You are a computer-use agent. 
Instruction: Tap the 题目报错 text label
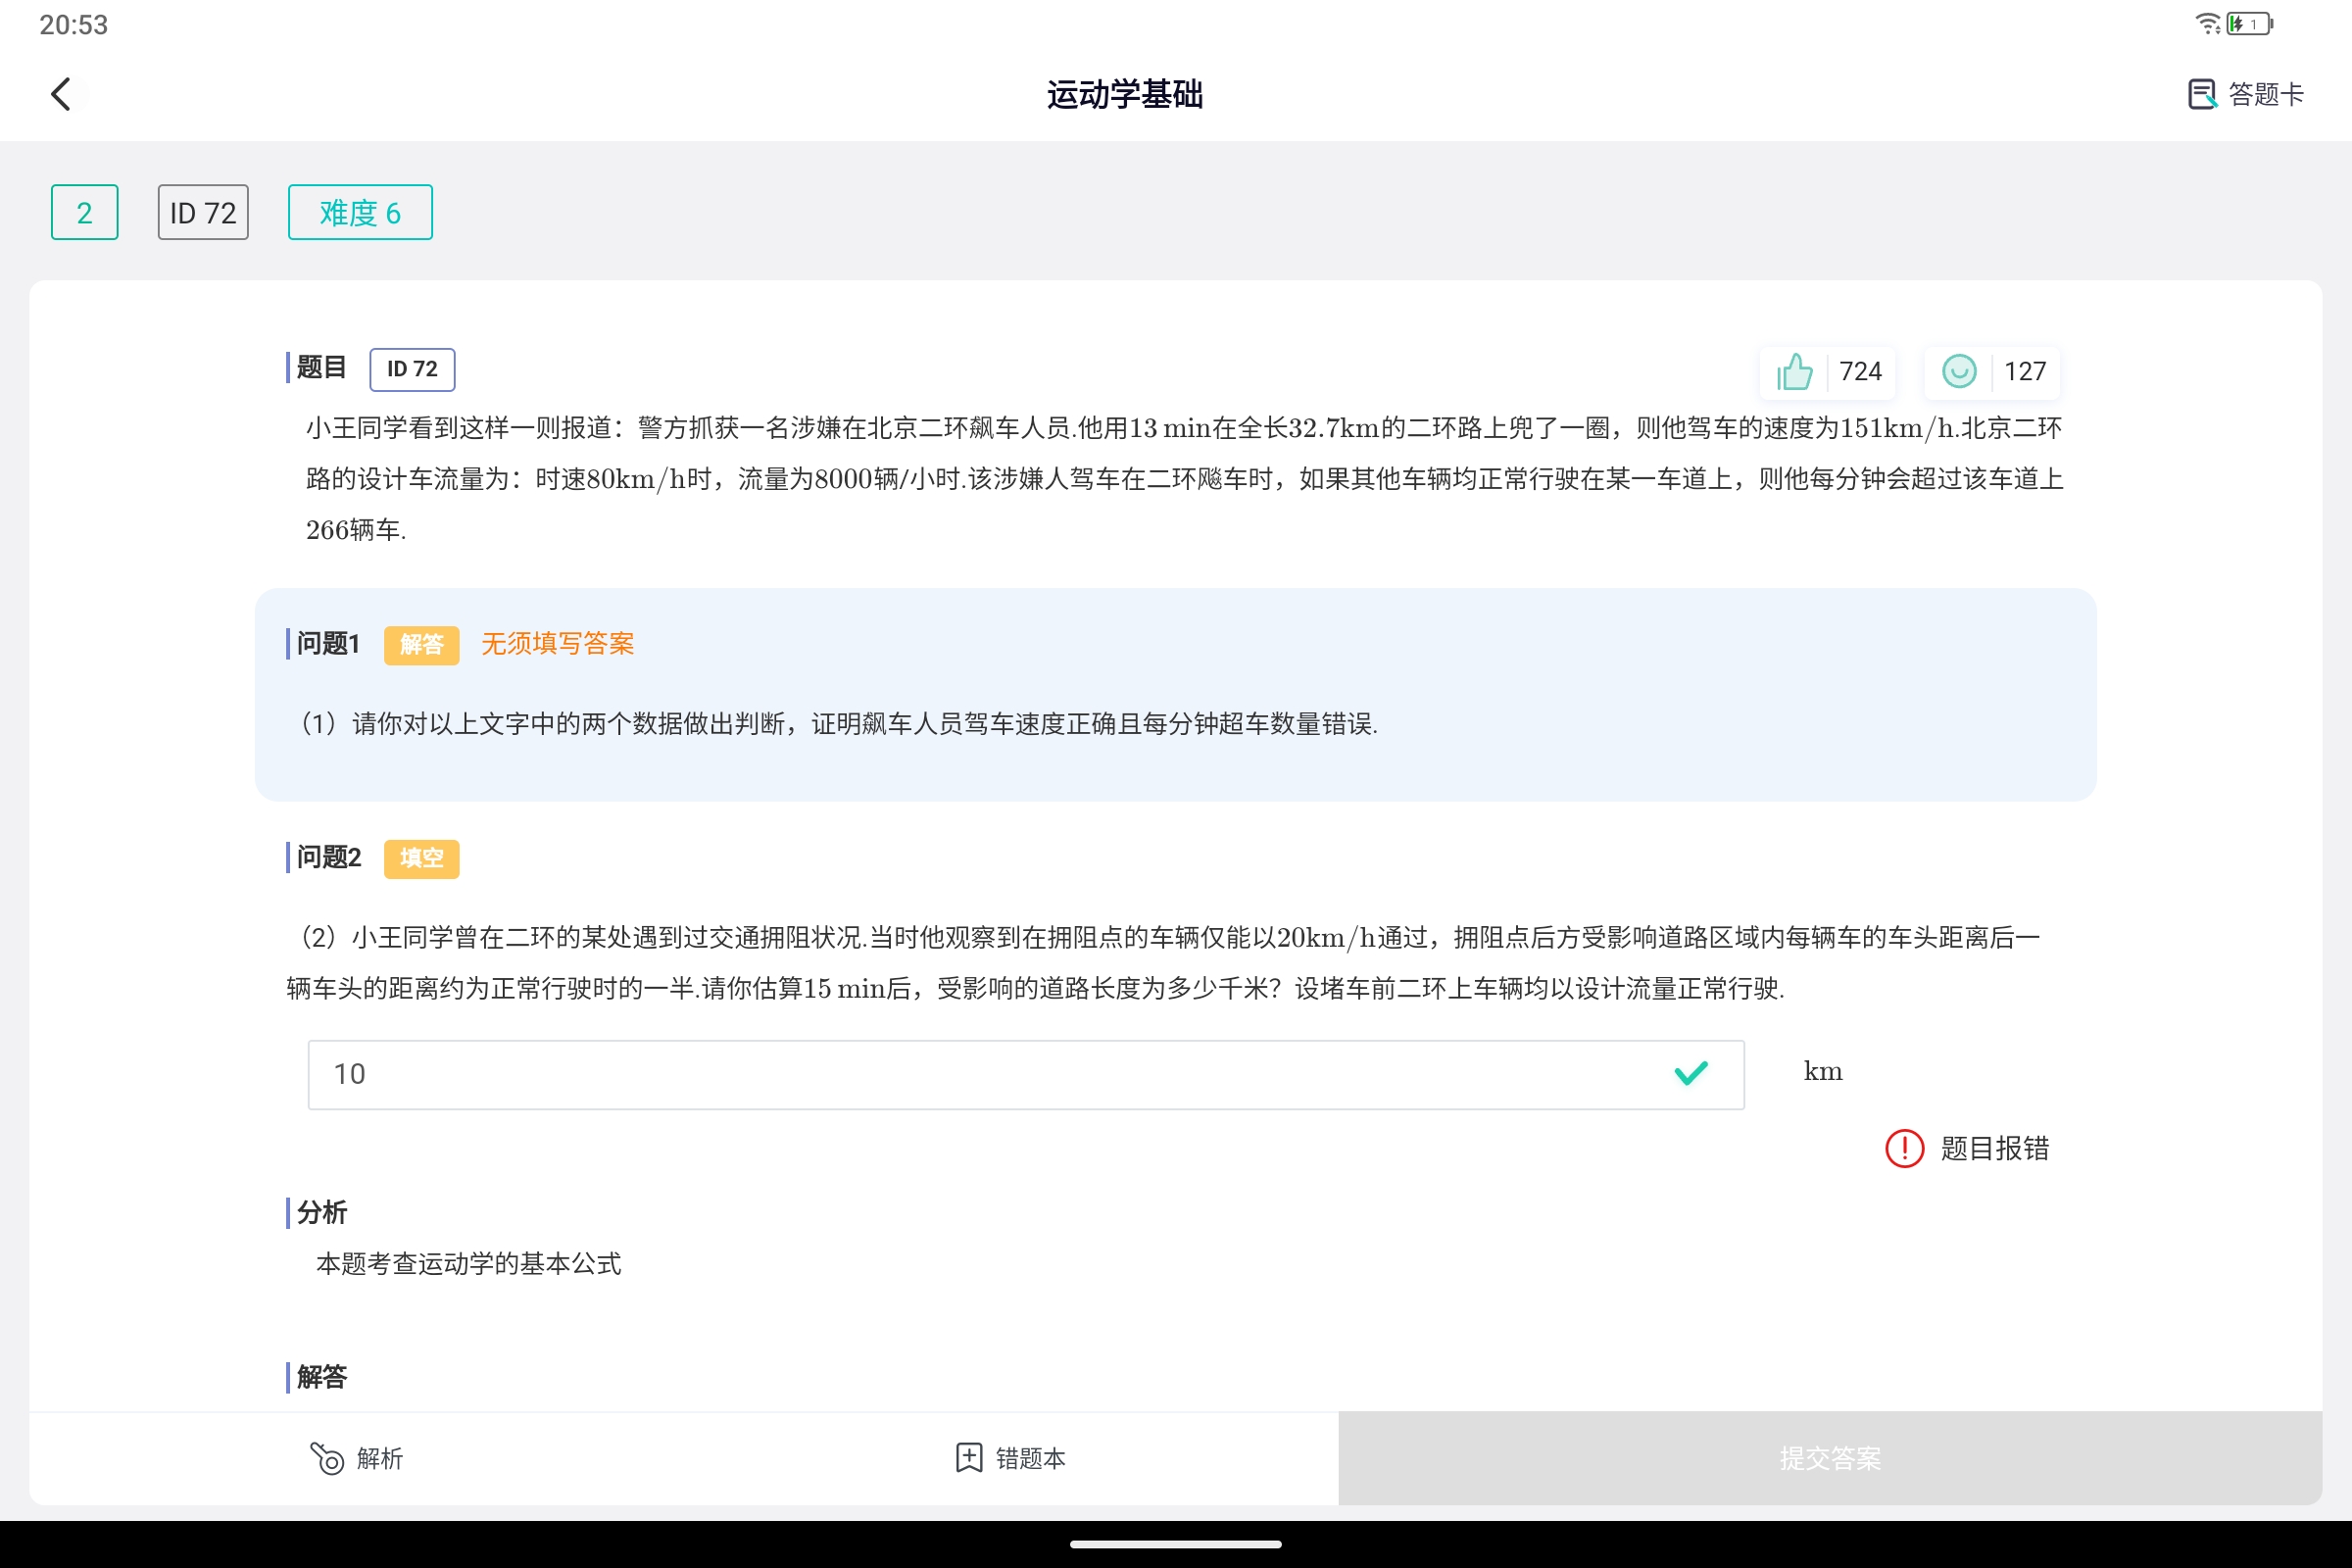[1995, 1148]
